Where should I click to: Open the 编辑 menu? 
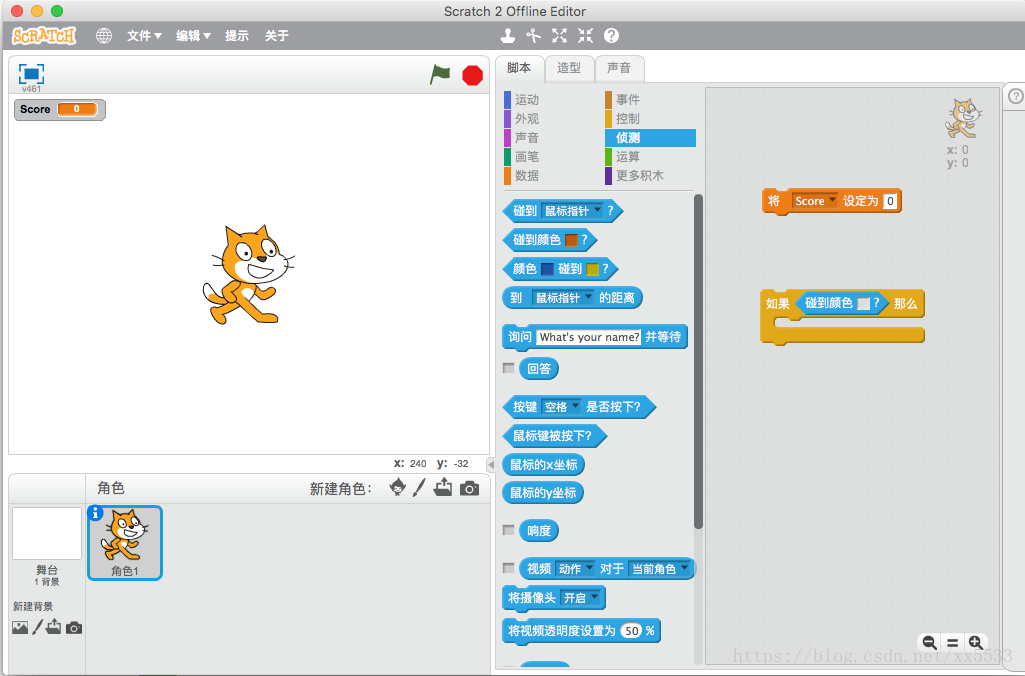click(193, 35)
